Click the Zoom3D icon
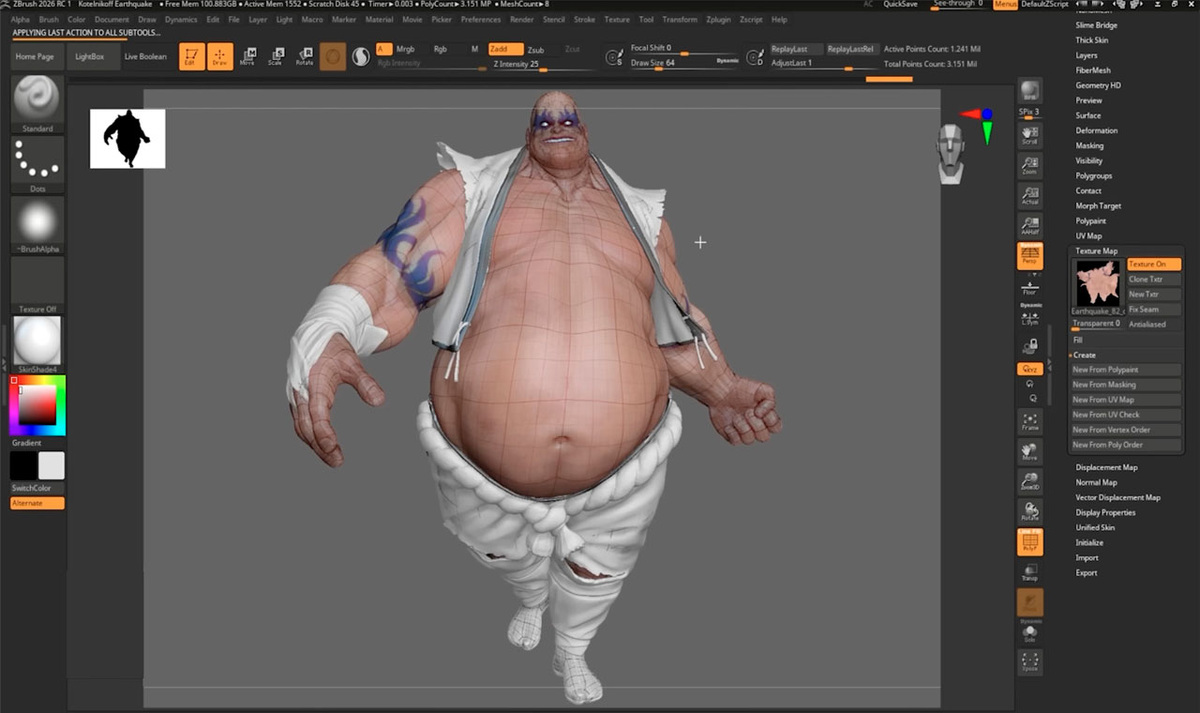1200x713 pixels. (1030, 481)
